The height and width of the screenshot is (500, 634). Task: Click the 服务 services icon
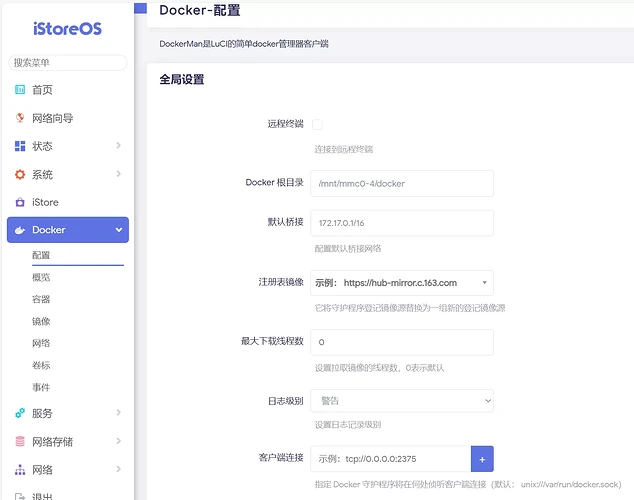(20, 413)
